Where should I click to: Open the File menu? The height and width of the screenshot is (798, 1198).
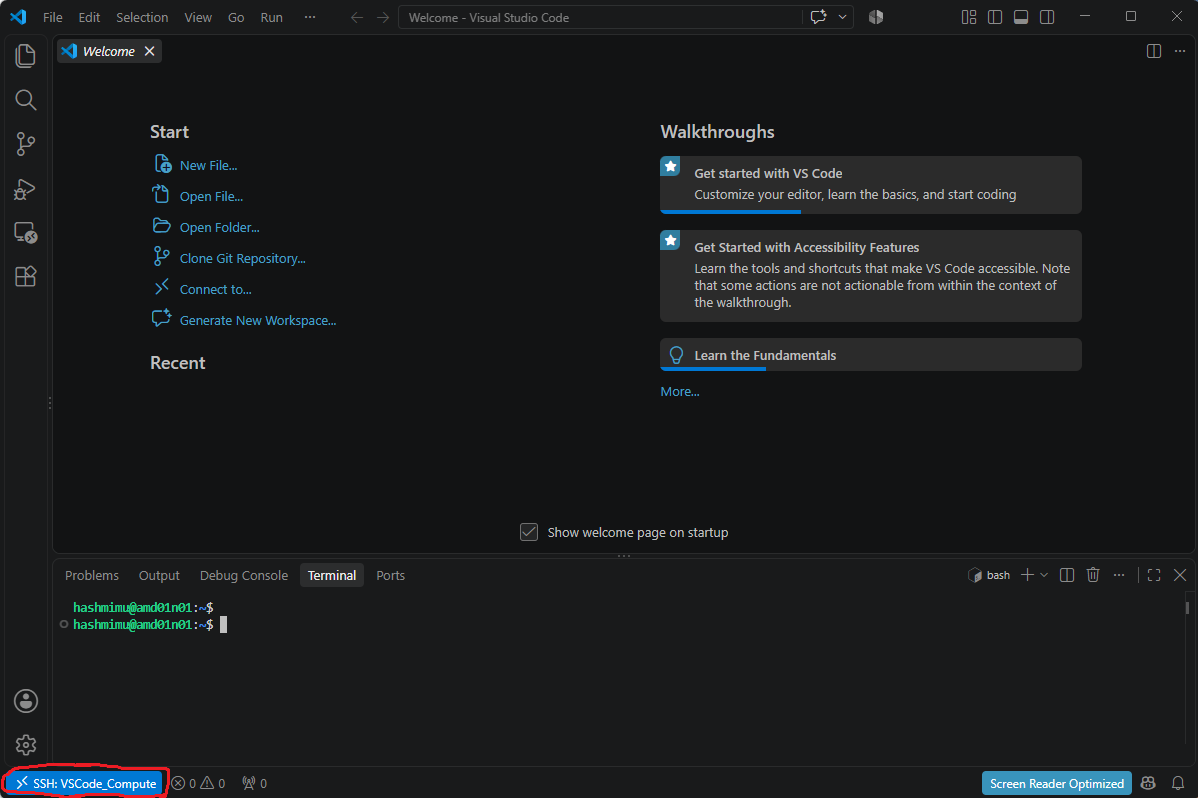click(53, 17)
